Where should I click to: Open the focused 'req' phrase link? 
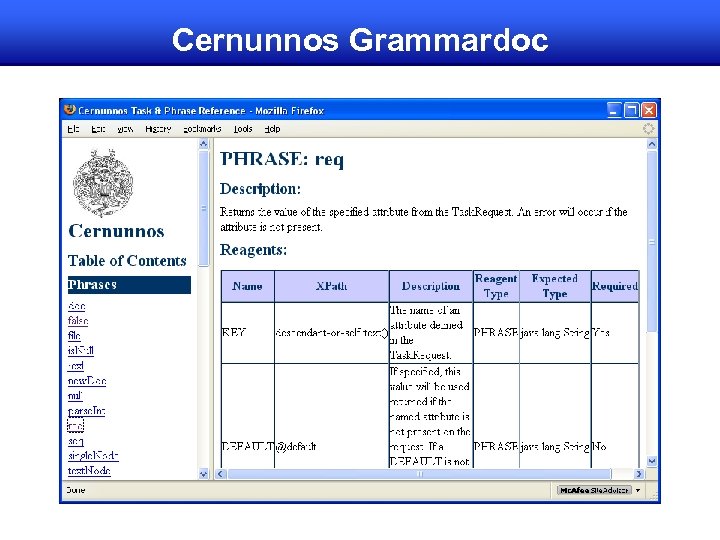click(76, 426)
